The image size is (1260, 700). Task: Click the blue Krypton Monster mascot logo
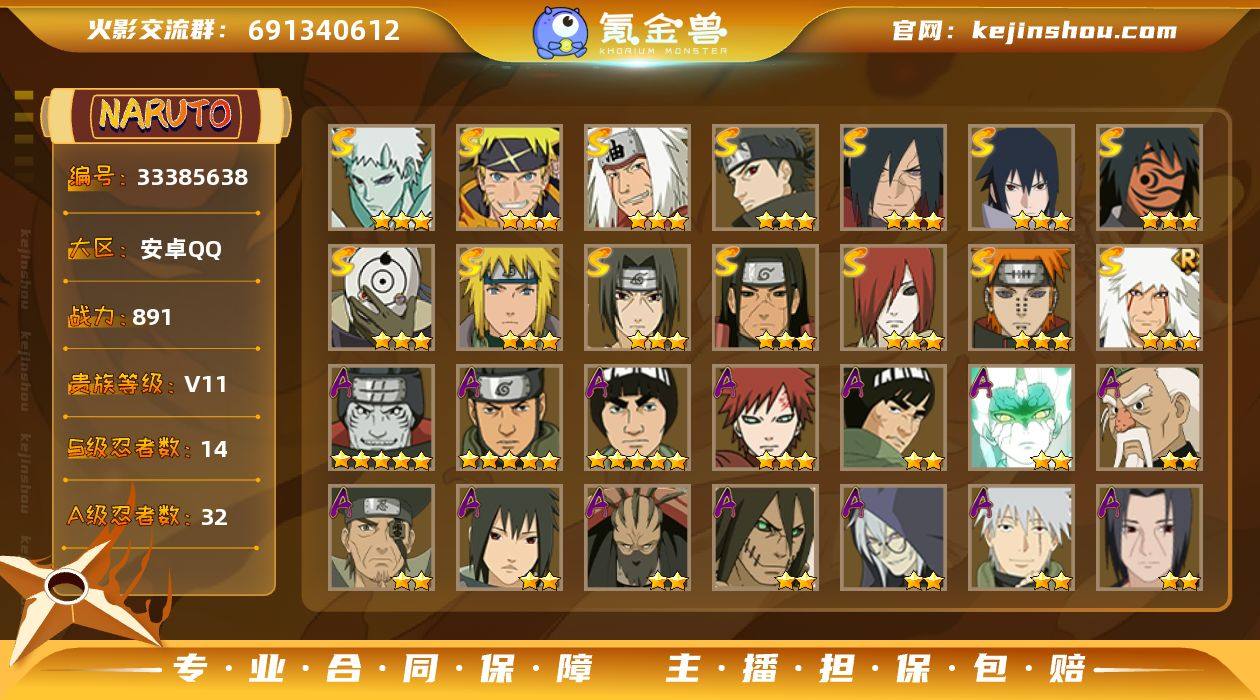pos(559,31)
